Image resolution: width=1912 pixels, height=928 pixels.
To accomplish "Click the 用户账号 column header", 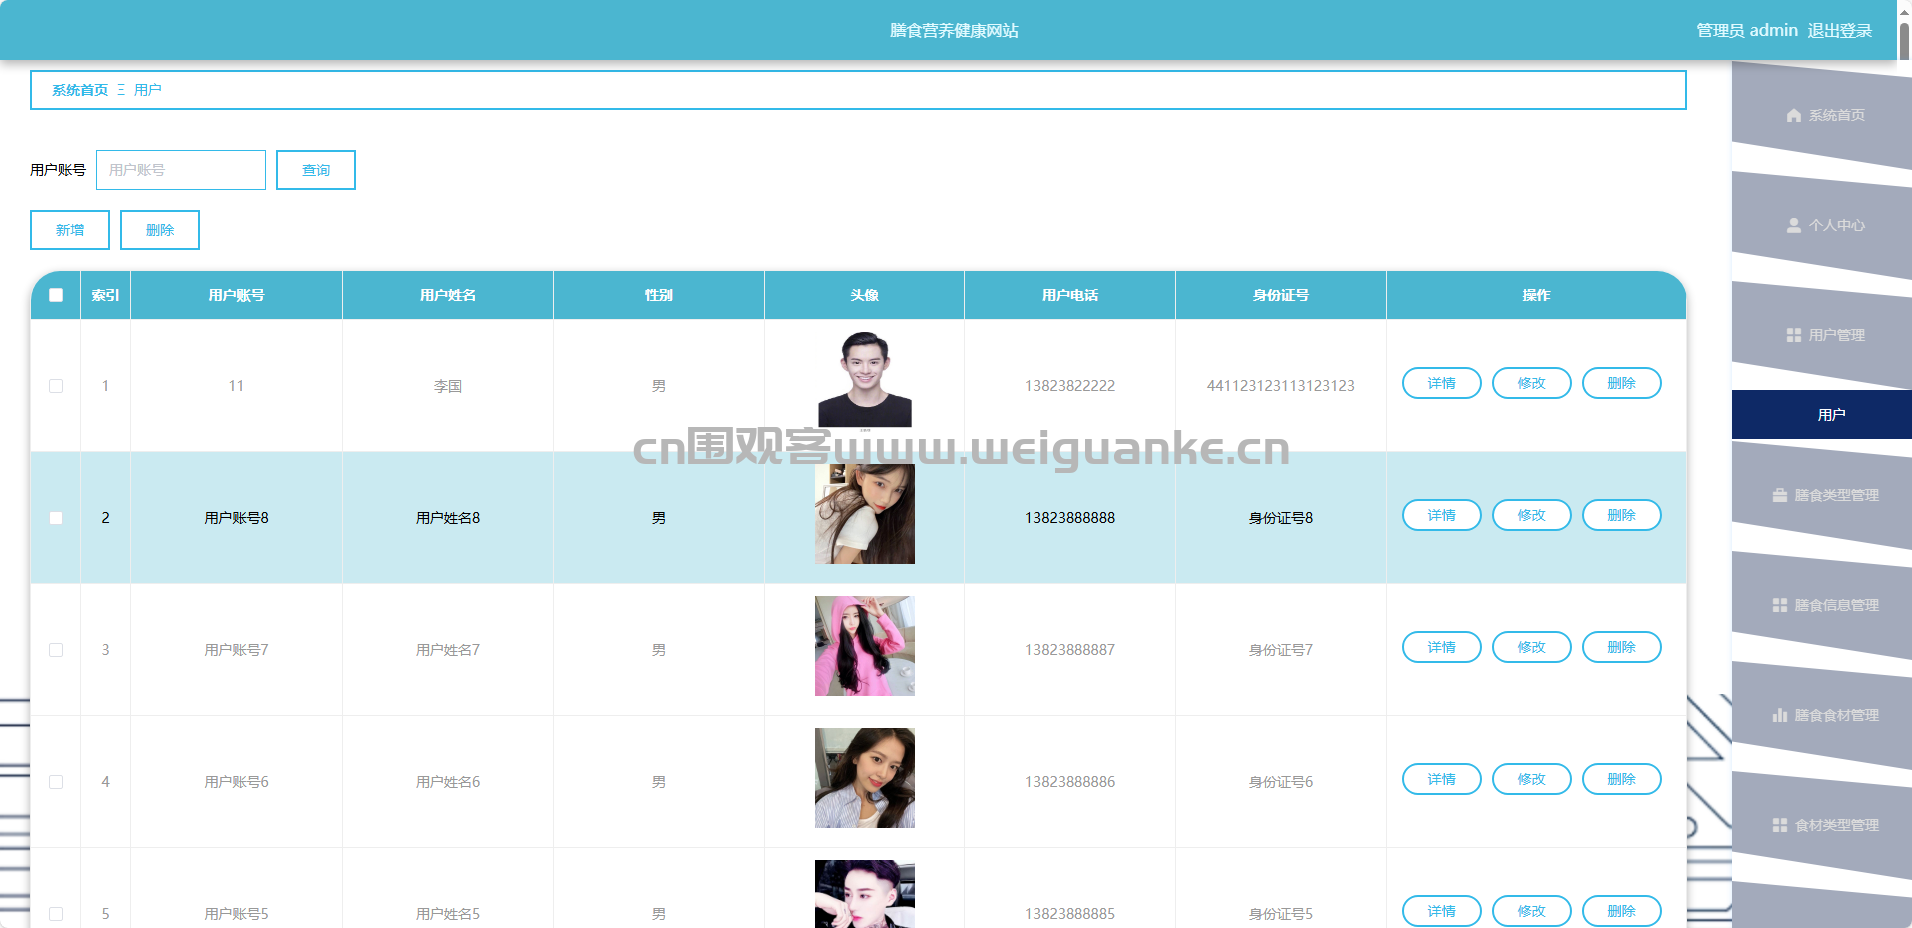I will [x=237, y=295].
